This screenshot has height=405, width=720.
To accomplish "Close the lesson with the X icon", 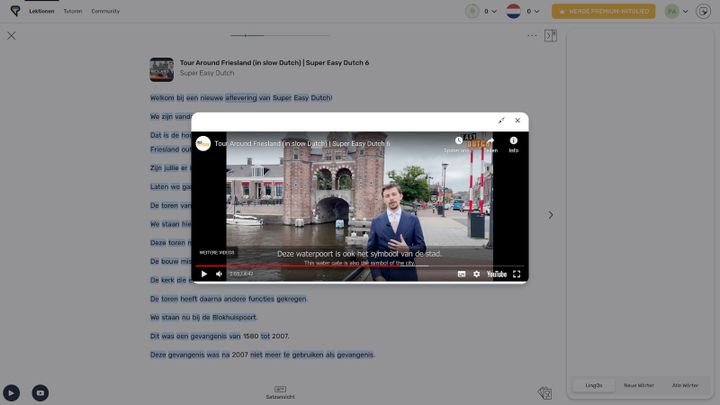I will point(11,36).
